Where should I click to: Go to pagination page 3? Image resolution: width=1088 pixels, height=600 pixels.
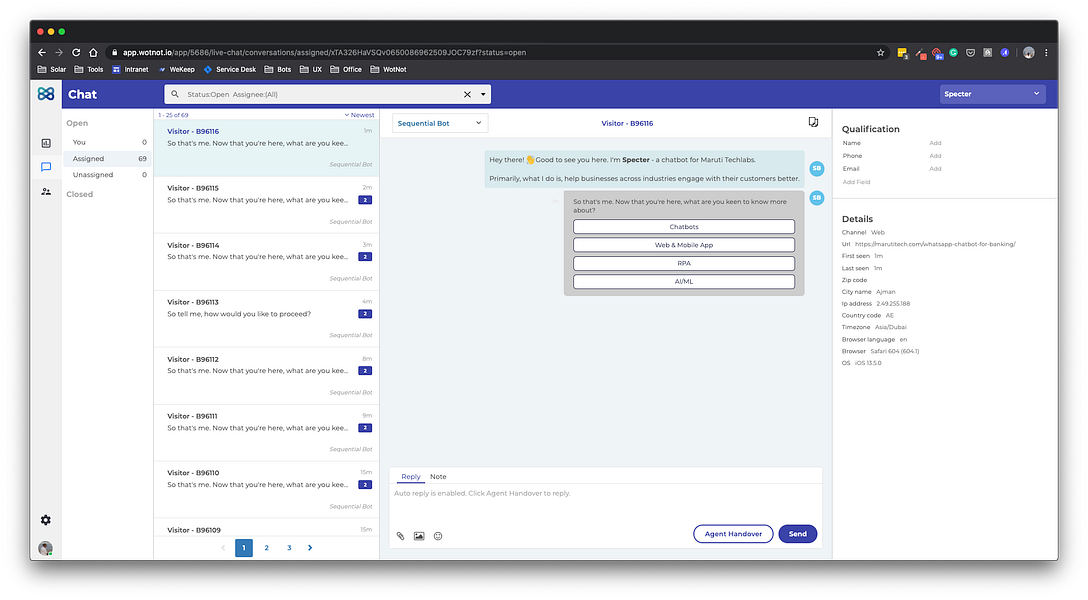click(289, 548)
